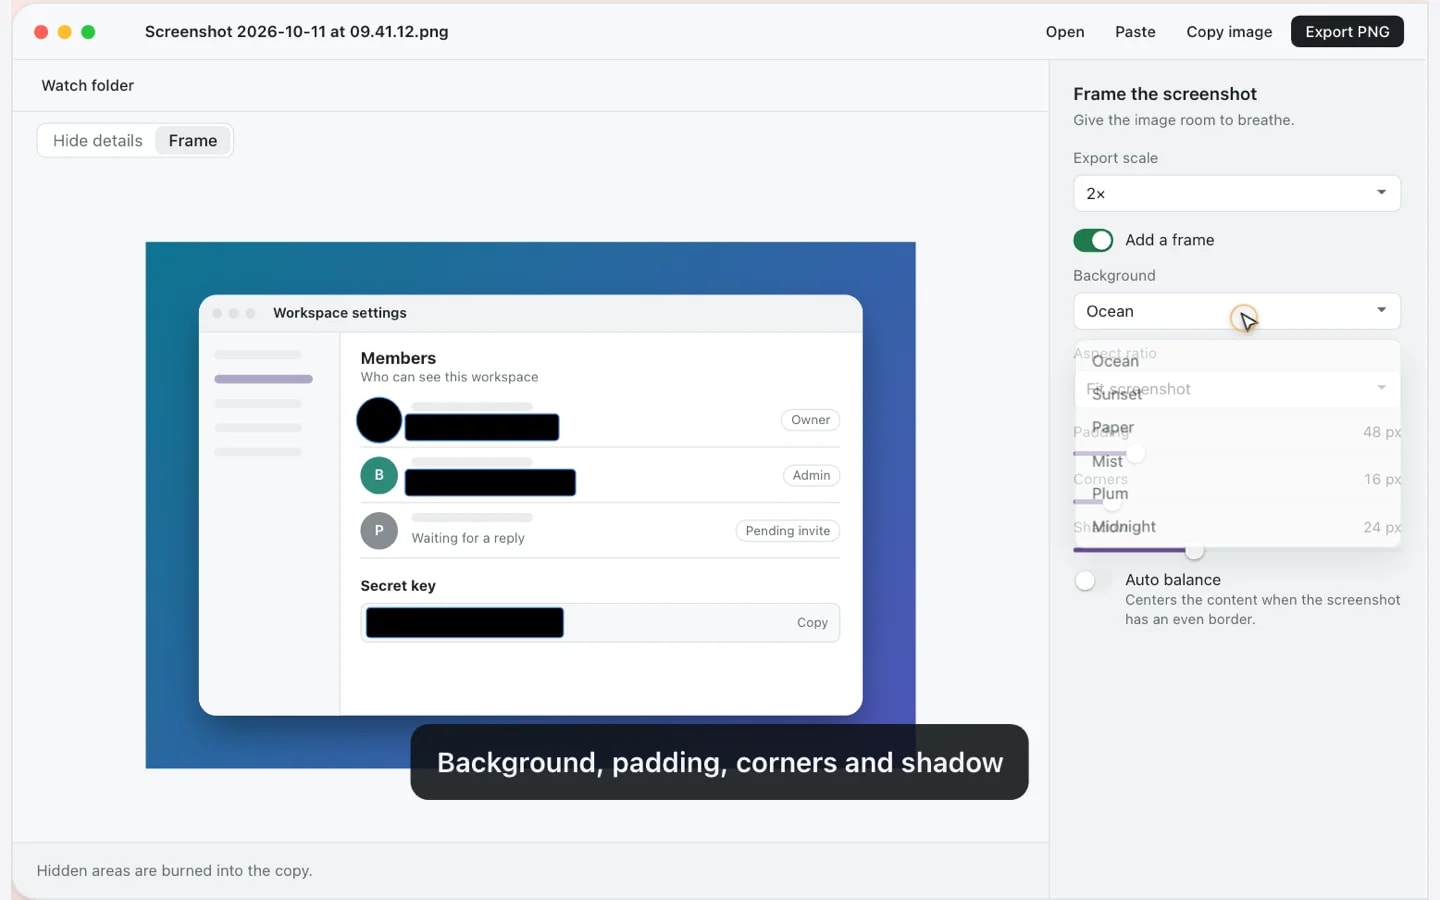
Task: Click the red close window button
Action: [x=41, y=32]
